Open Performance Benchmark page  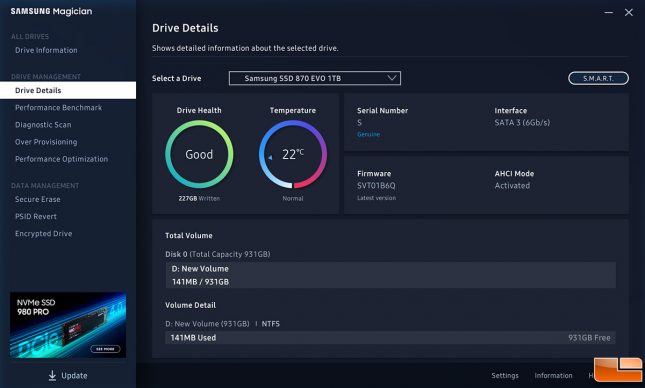click(58, 107)
